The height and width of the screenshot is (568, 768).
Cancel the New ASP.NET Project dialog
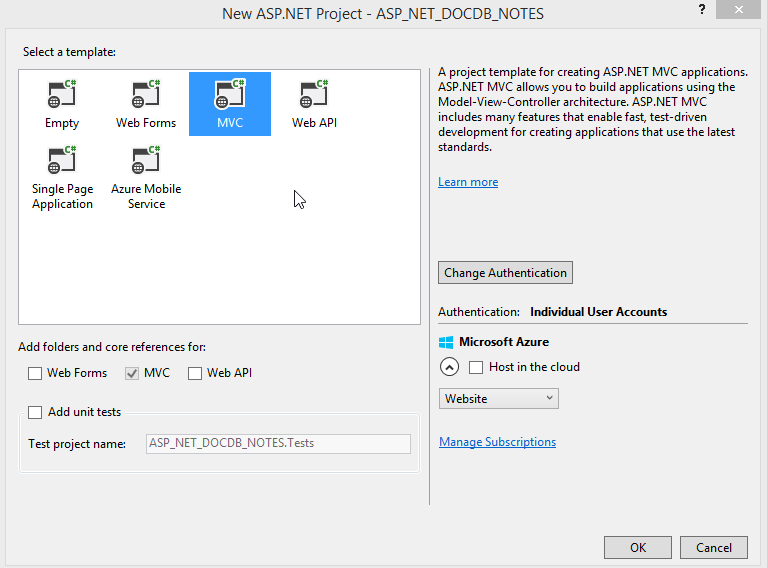click(x=714, y=547)
